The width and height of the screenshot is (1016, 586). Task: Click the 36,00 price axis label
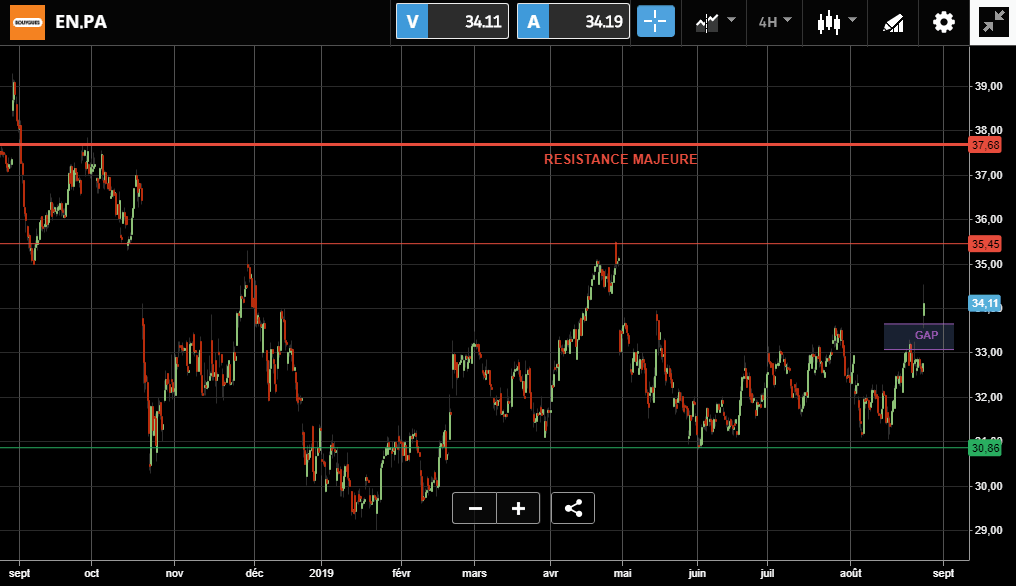pyautogui.click(x=989, y=220)
